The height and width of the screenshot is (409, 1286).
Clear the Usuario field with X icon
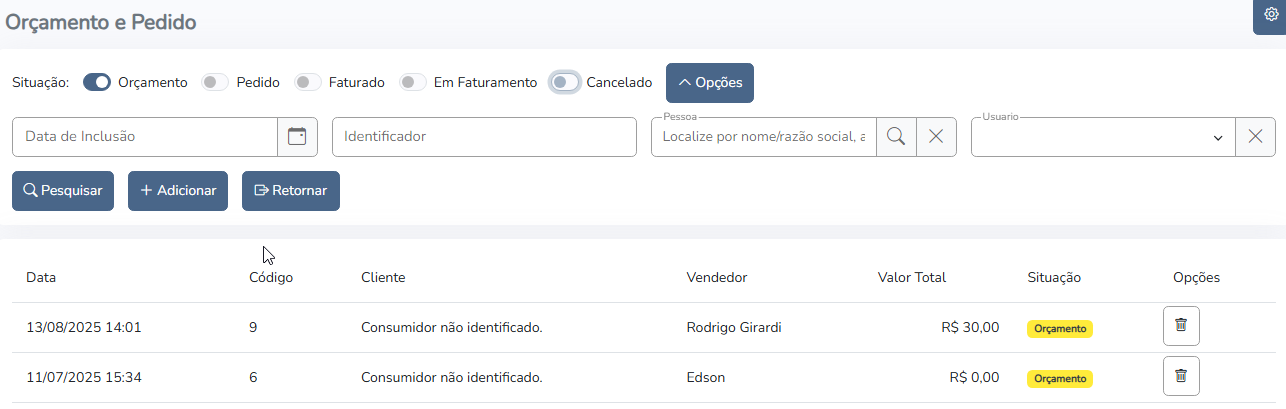point(1255,137)
